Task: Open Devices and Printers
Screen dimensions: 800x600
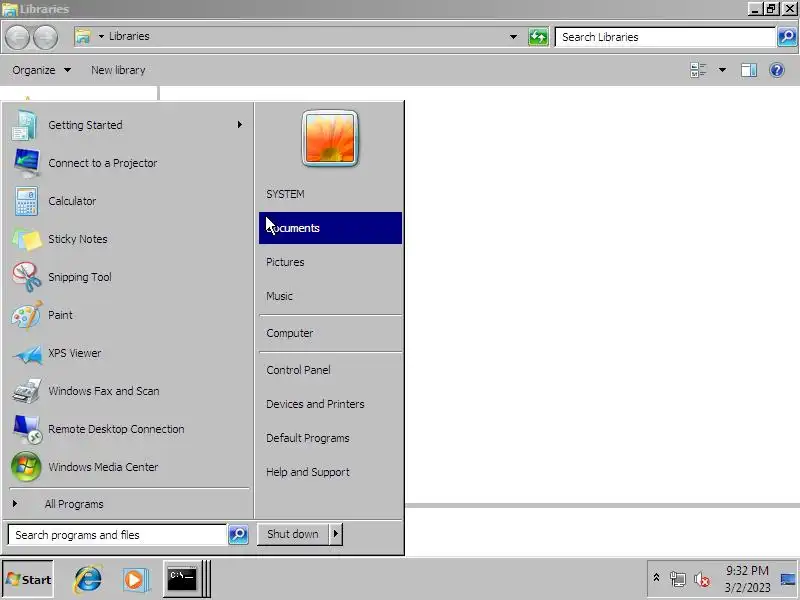Action: coord(330,404)
